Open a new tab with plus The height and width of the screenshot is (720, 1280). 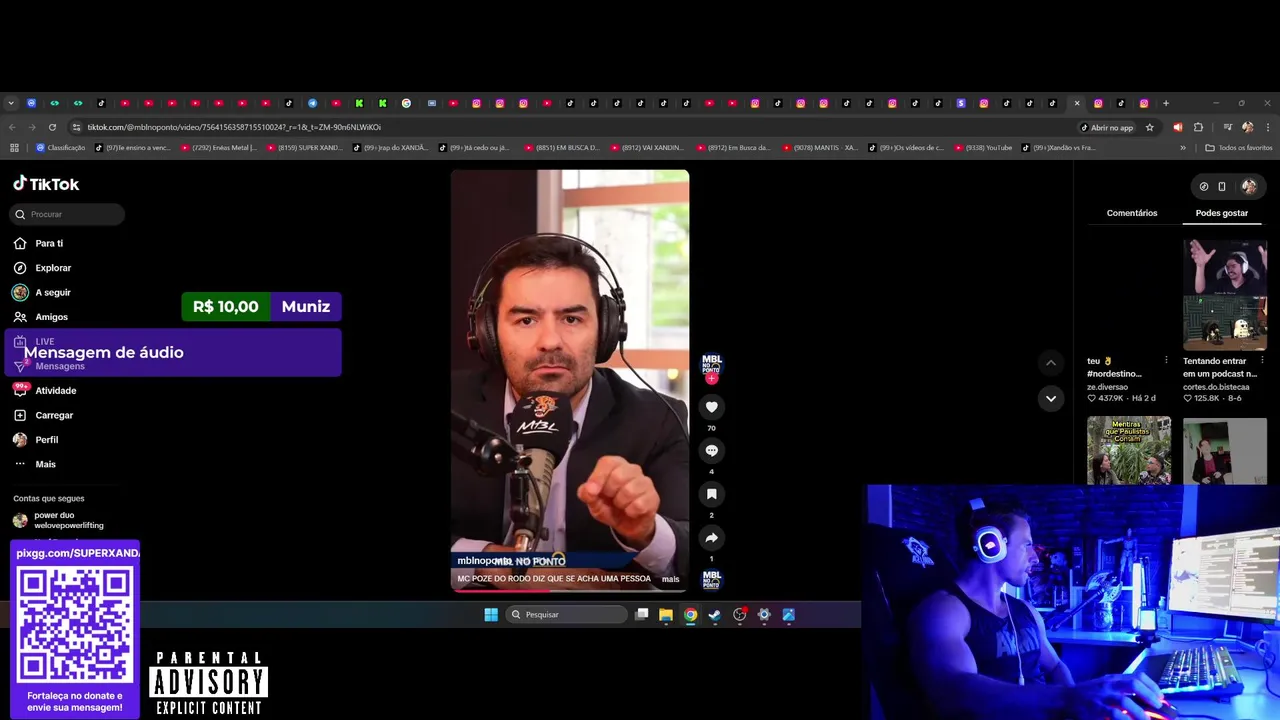(1165, 103)
